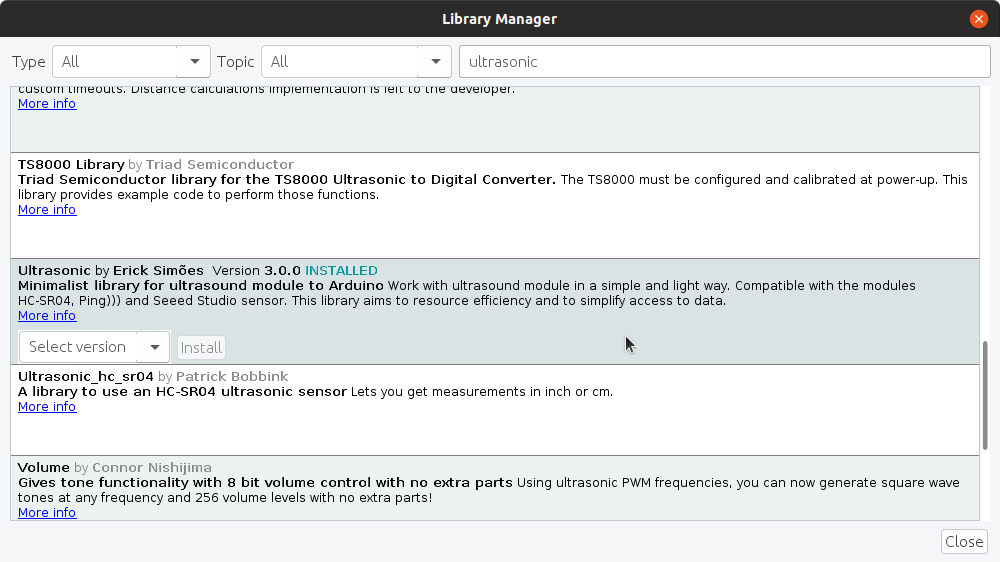The image size is (1000, 562).
Task: Click the Install button for Ultrasonic
Action: (201, 348)
